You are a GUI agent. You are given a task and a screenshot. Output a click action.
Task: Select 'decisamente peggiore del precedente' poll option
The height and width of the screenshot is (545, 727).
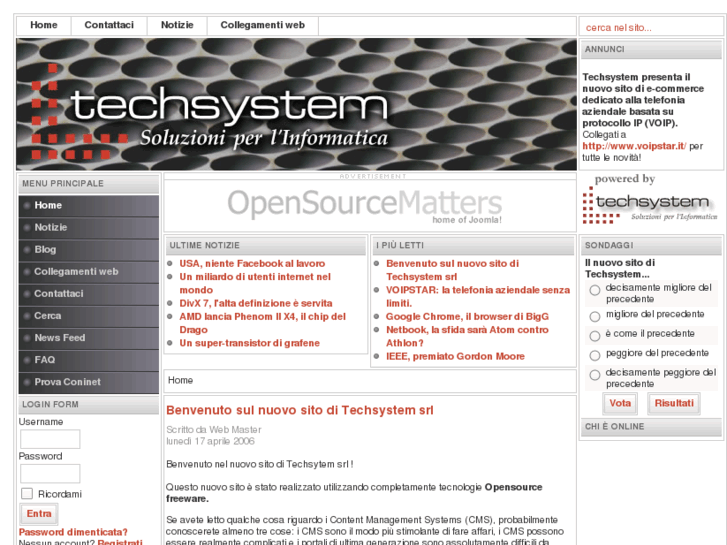(595, 375)
